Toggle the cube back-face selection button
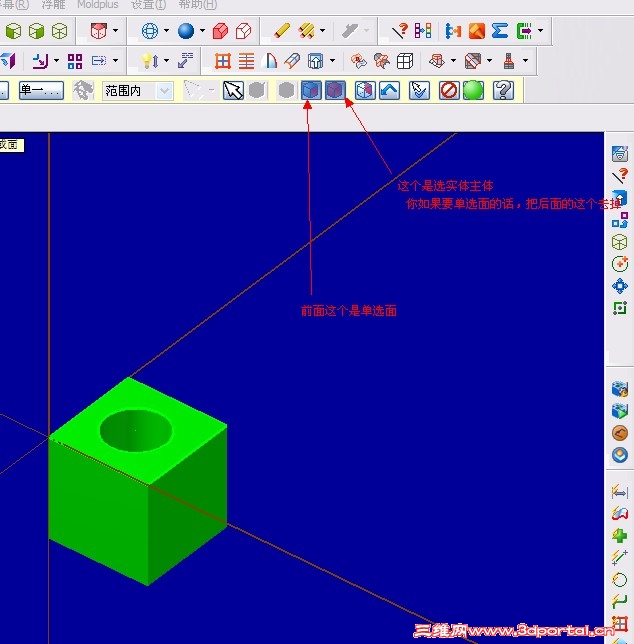 pyautogui.click(x=365, y=90)
